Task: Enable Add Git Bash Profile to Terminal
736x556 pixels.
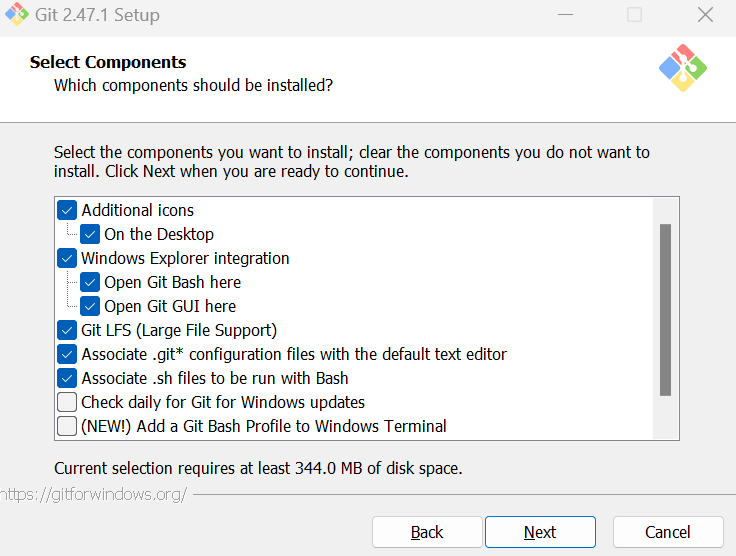Action: pyautogui.click(x=67, y=426)
